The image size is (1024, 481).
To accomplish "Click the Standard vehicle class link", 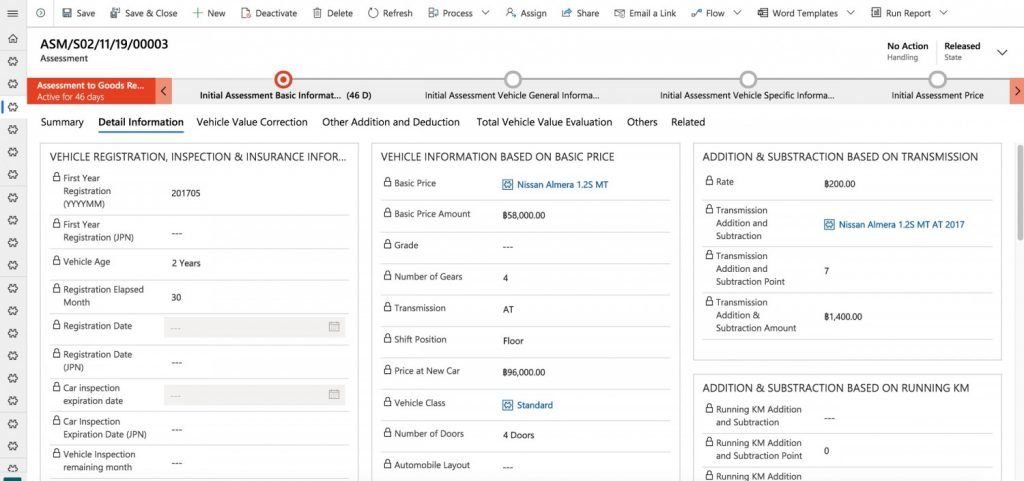I will click(x=534, y=405).
